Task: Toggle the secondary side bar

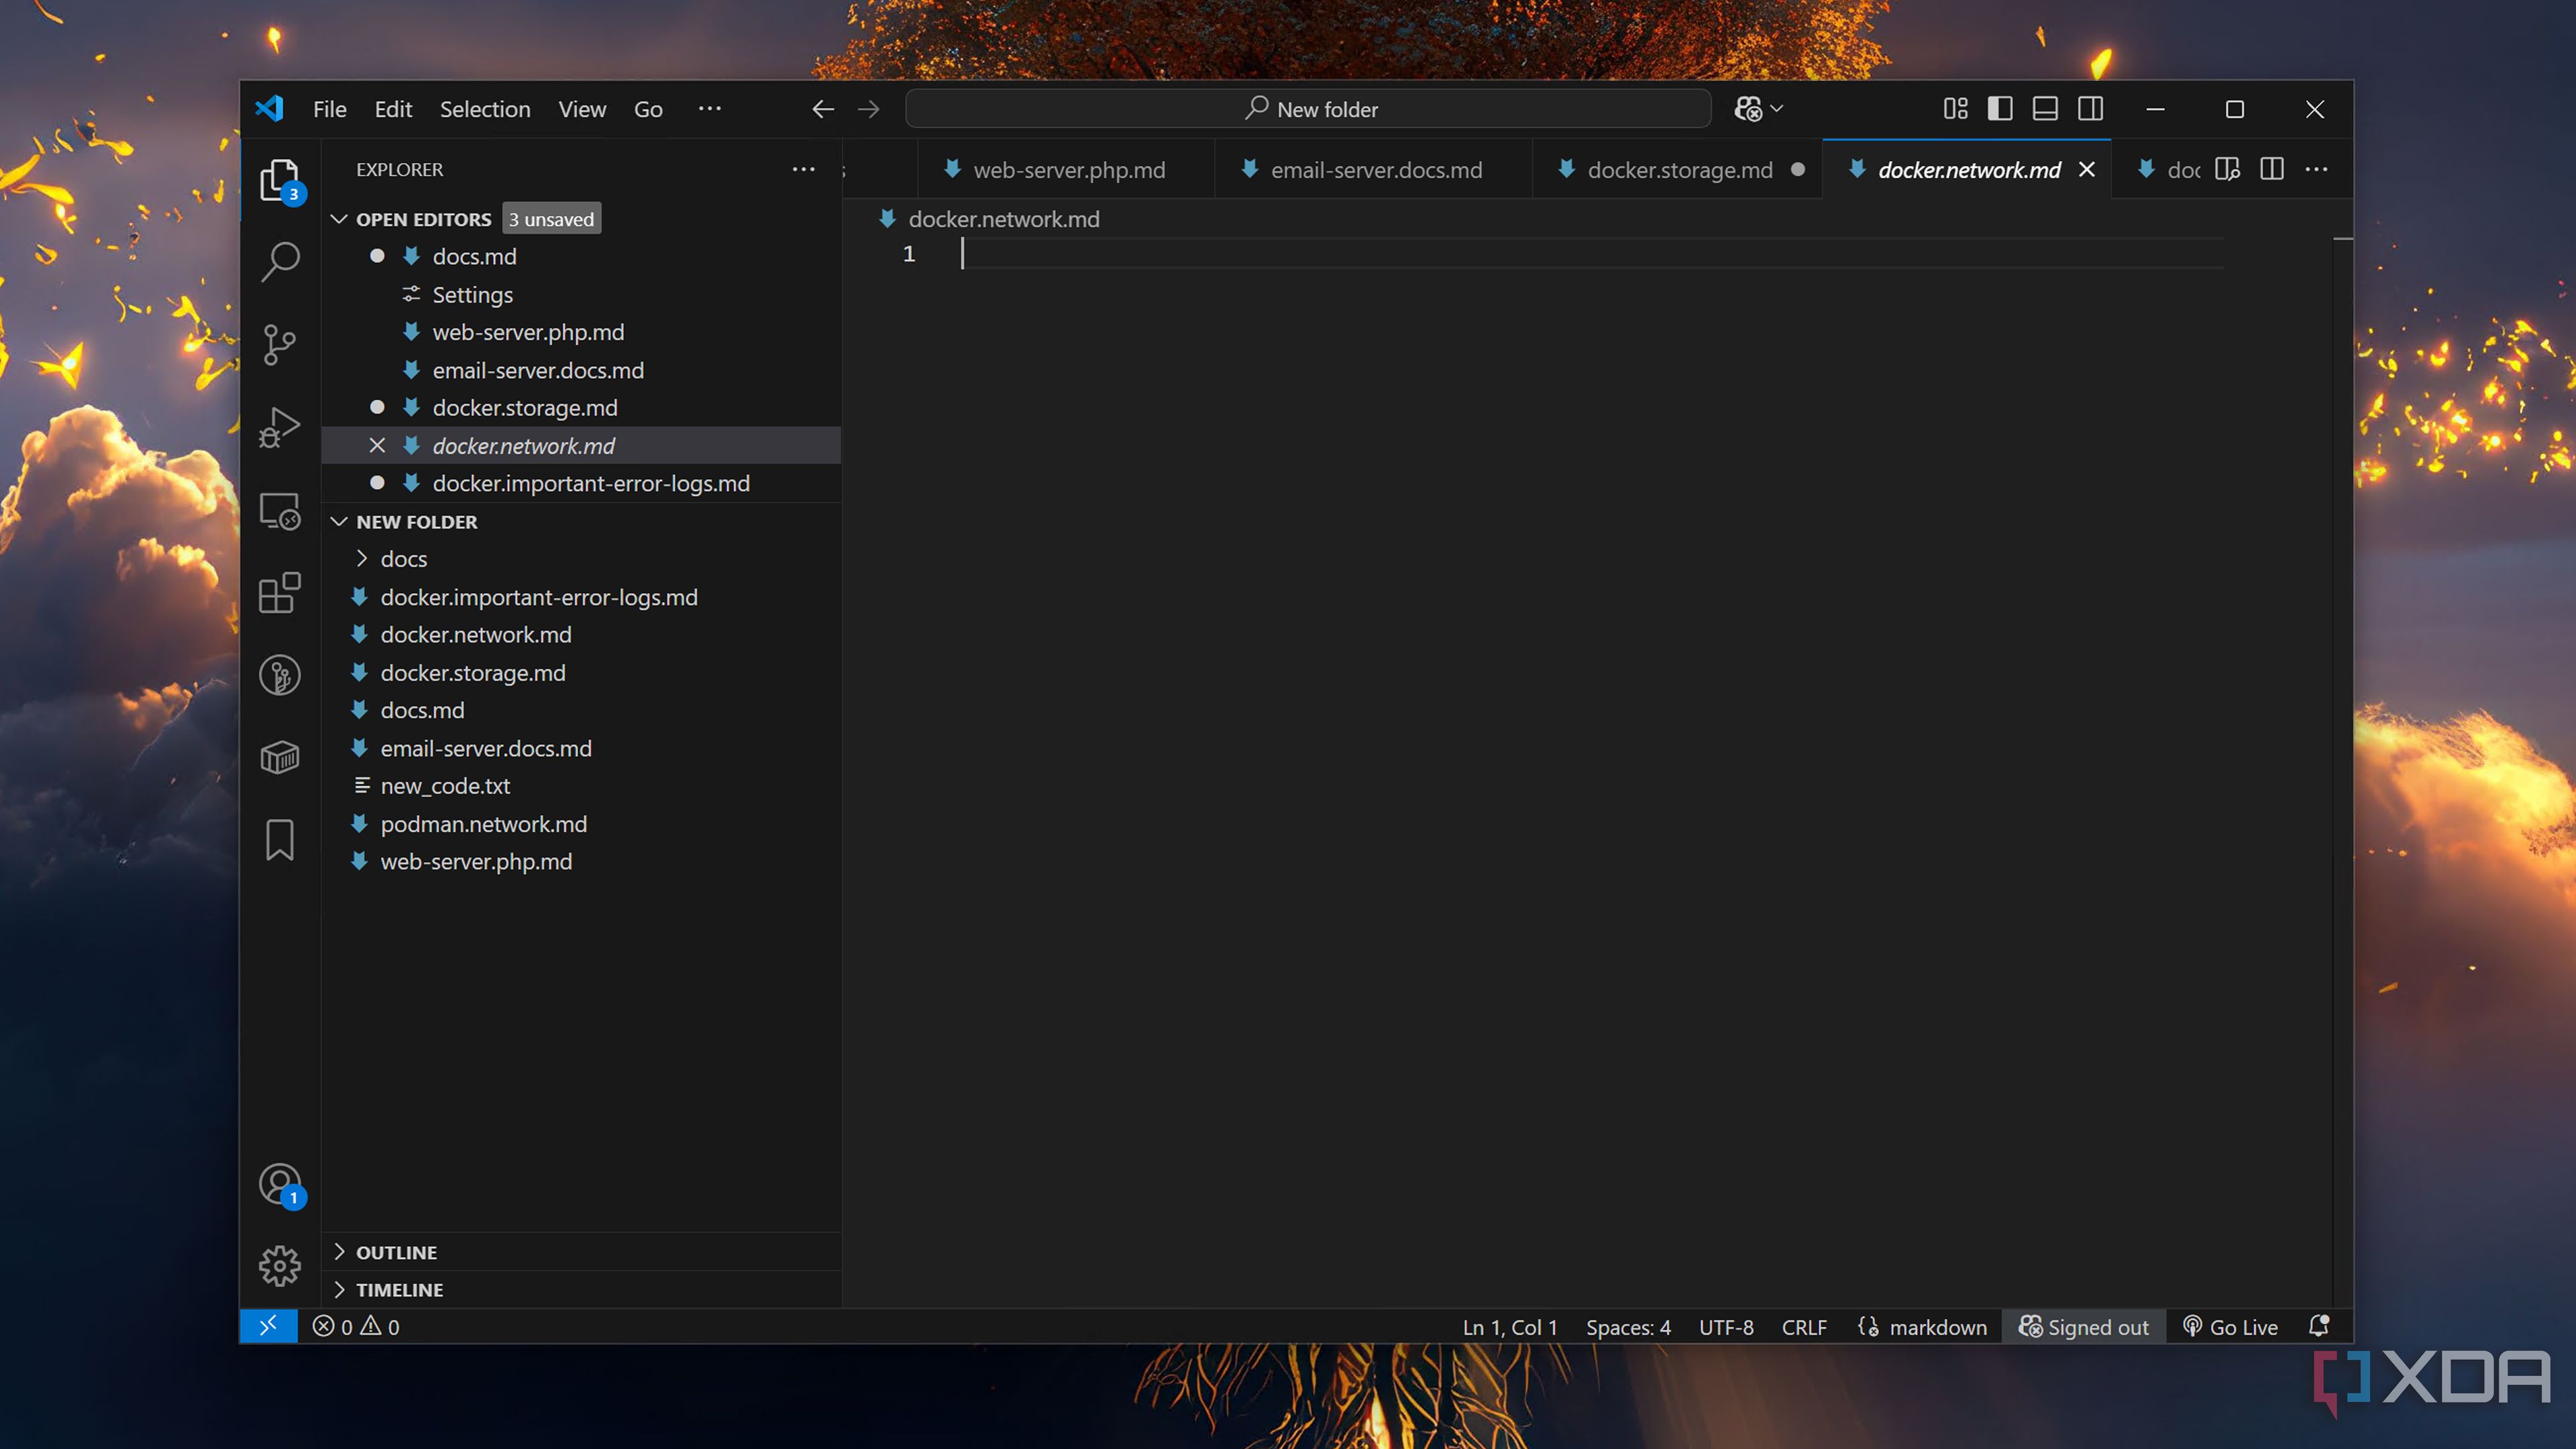Action: pos(2090,109)
